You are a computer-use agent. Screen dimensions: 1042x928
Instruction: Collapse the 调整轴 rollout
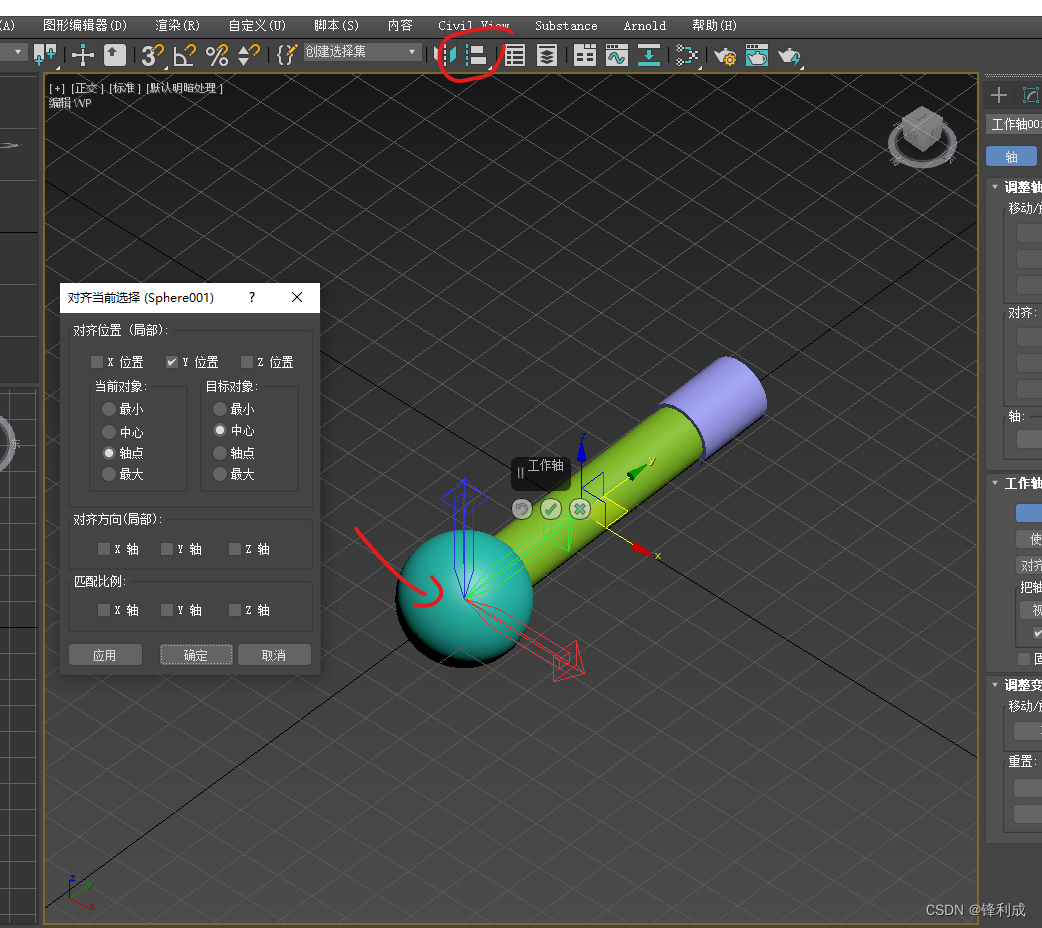(x=995, y=187)
